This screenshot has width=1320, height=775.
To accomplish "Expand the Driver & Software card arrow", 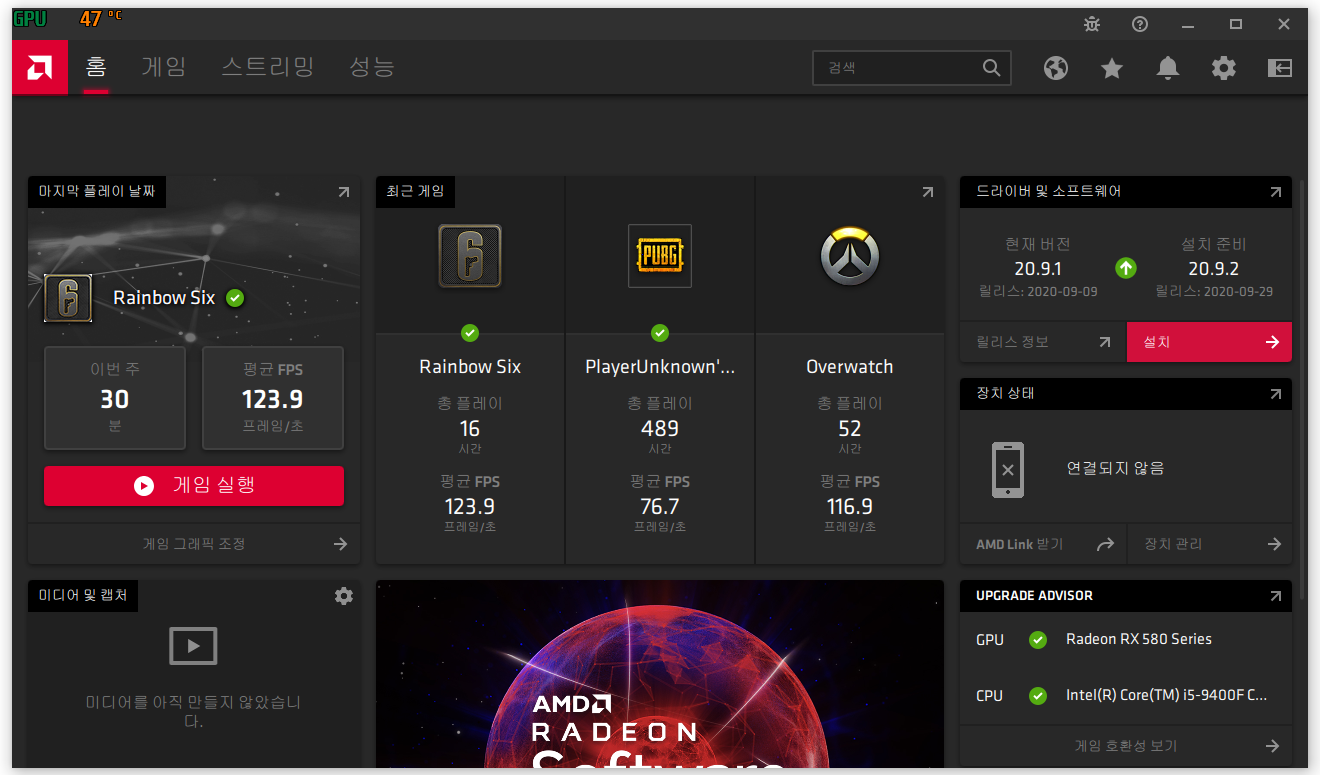I will 1275,192.
